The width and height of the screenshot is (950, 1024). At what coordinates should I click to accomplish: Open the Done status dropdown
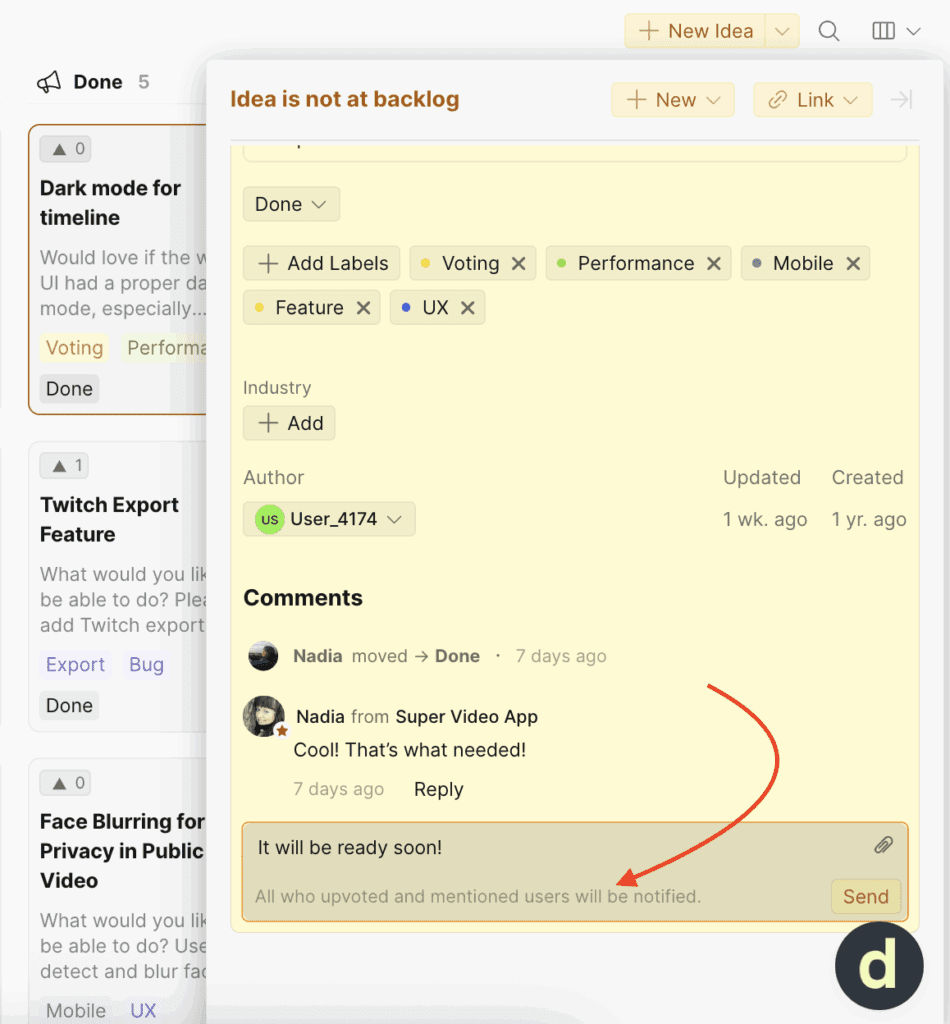coord(291,205)
